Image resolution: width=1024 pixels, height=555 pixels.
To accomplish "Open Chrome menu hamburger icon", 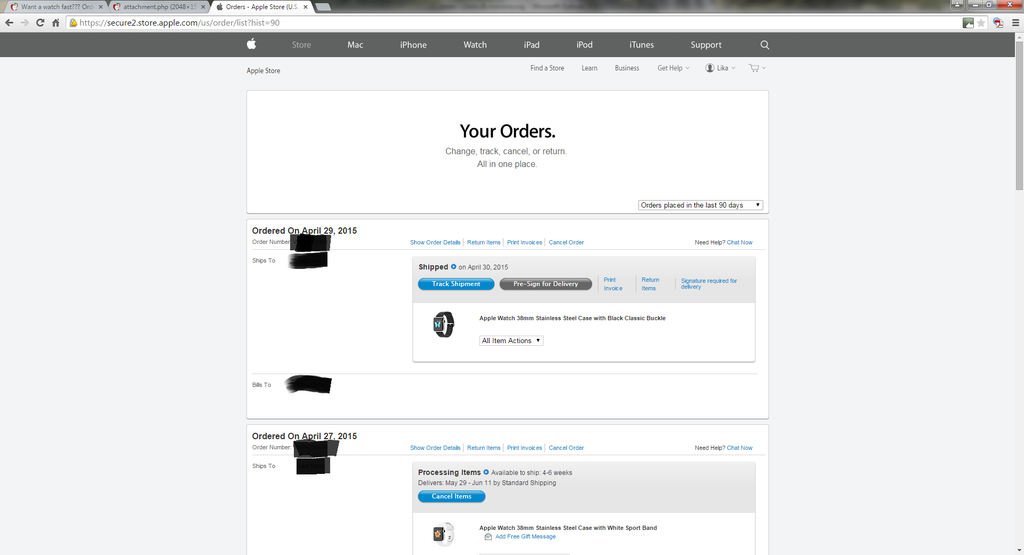I will (1015, 23).
